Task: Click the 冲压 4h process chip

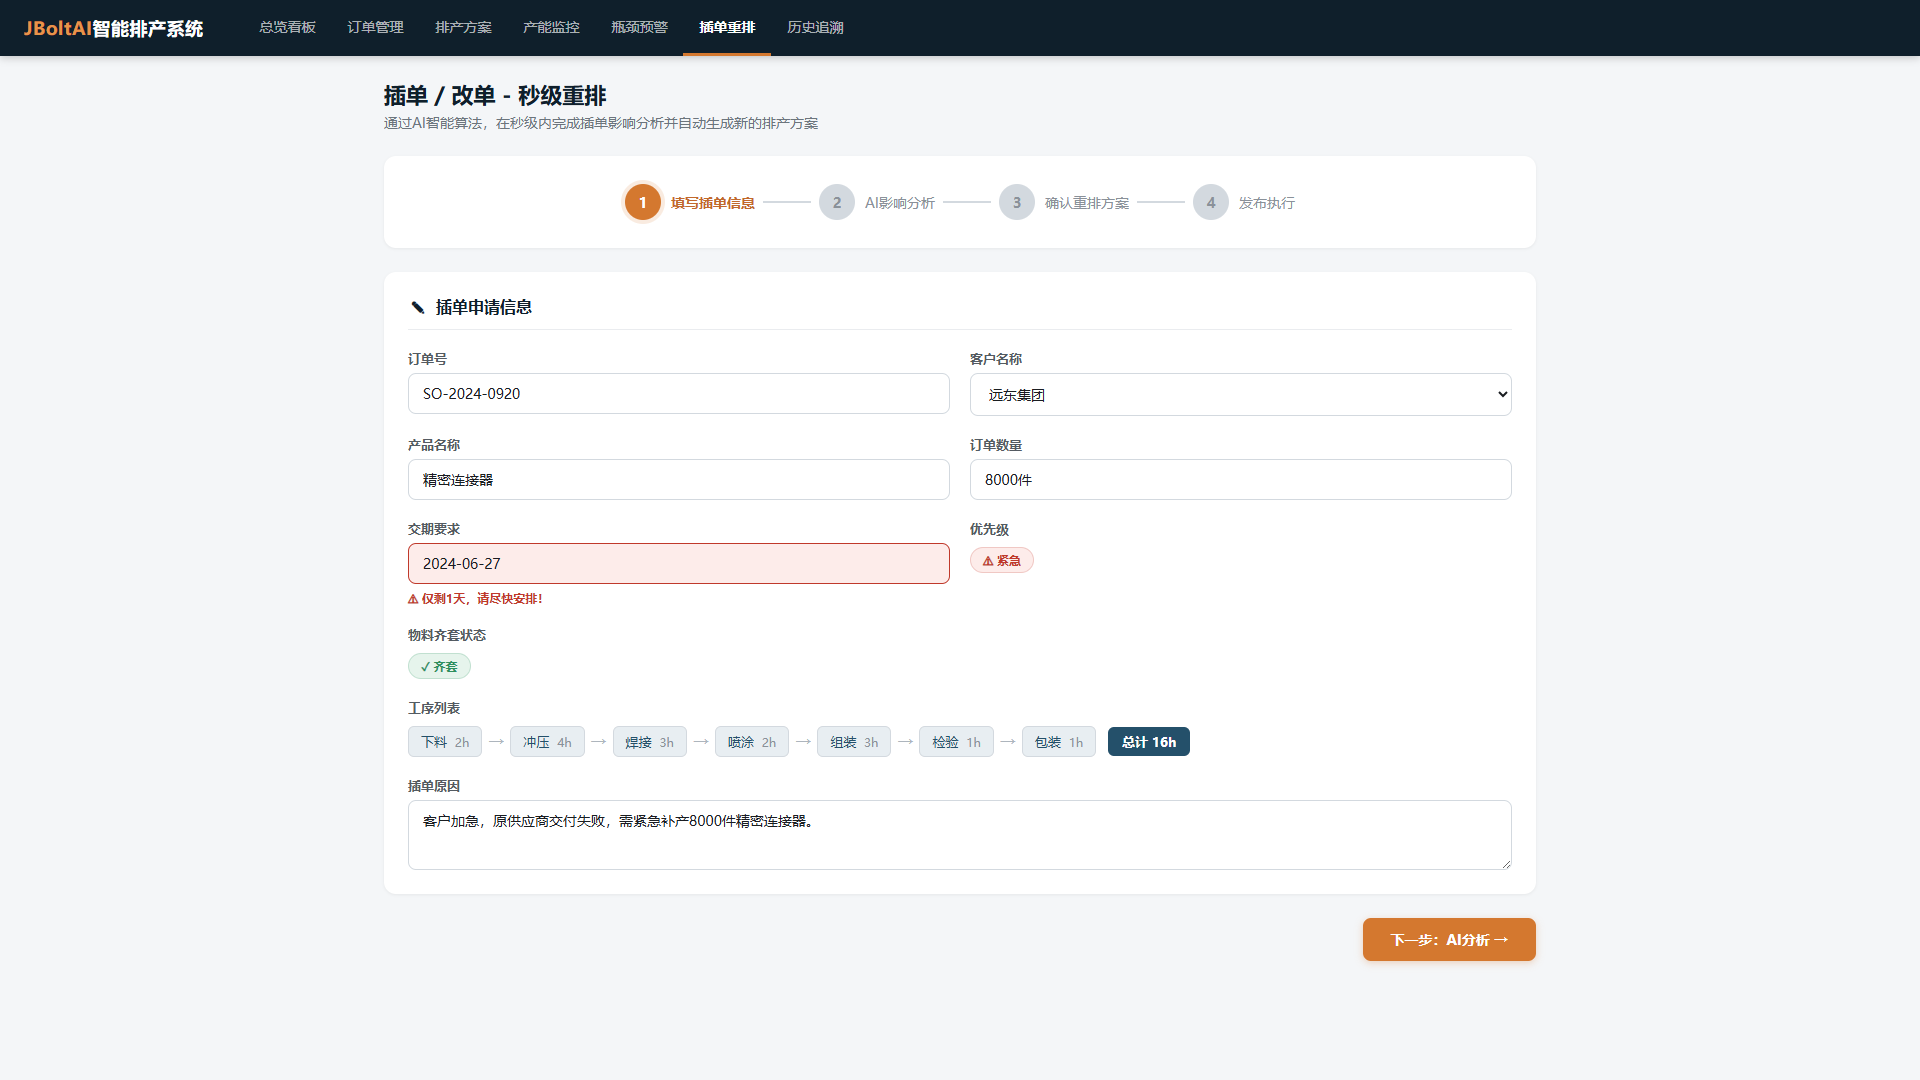Action: 547,742
